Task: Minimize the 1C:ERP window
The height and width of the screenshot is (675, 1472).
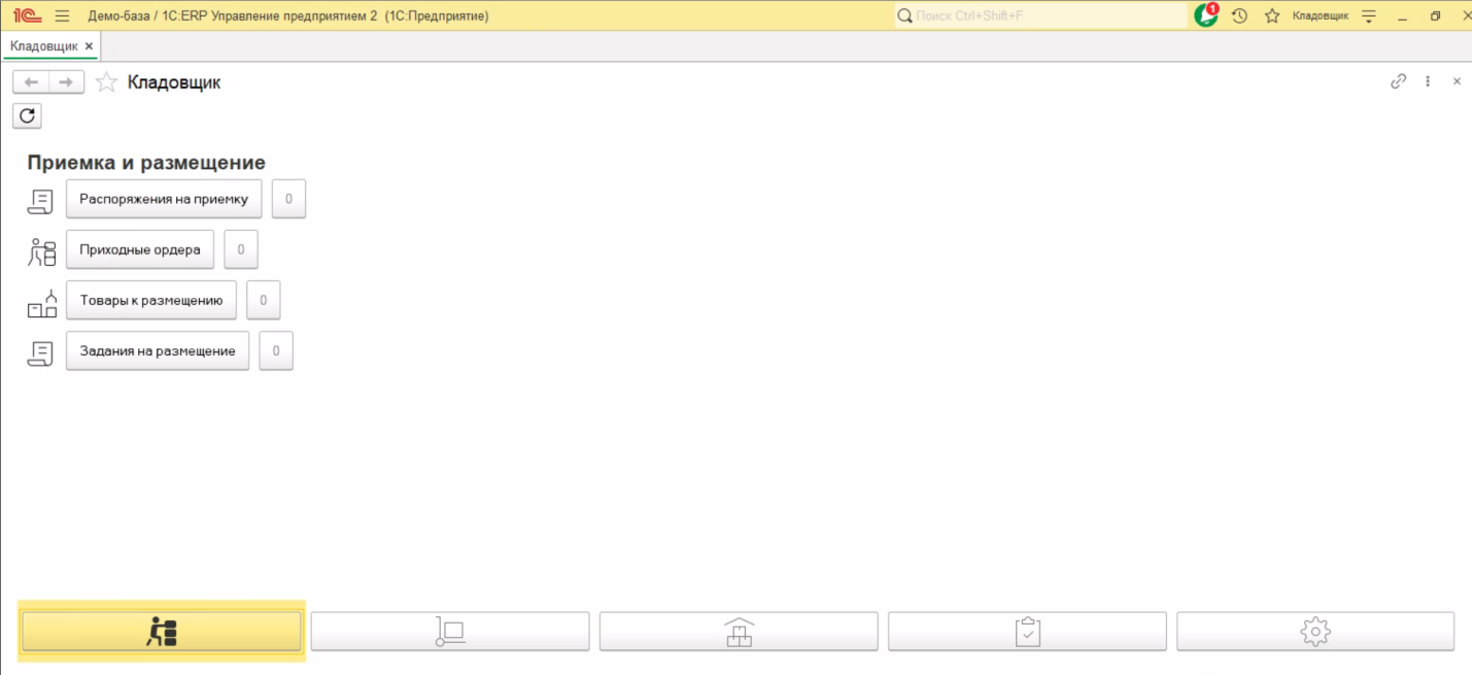Action: [x=1403, y=16]
